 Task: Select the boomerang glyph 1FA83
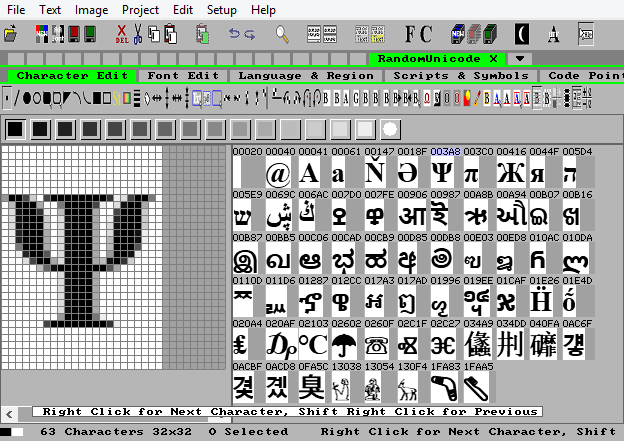[x=443, y=388]
